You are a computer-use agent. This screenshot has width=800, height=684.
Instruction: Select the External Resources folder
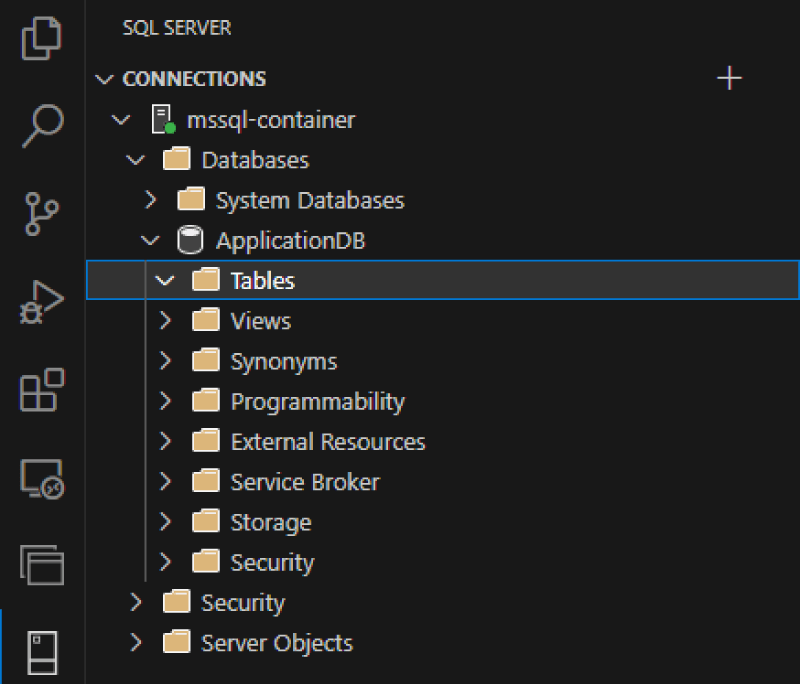point(327,442)
